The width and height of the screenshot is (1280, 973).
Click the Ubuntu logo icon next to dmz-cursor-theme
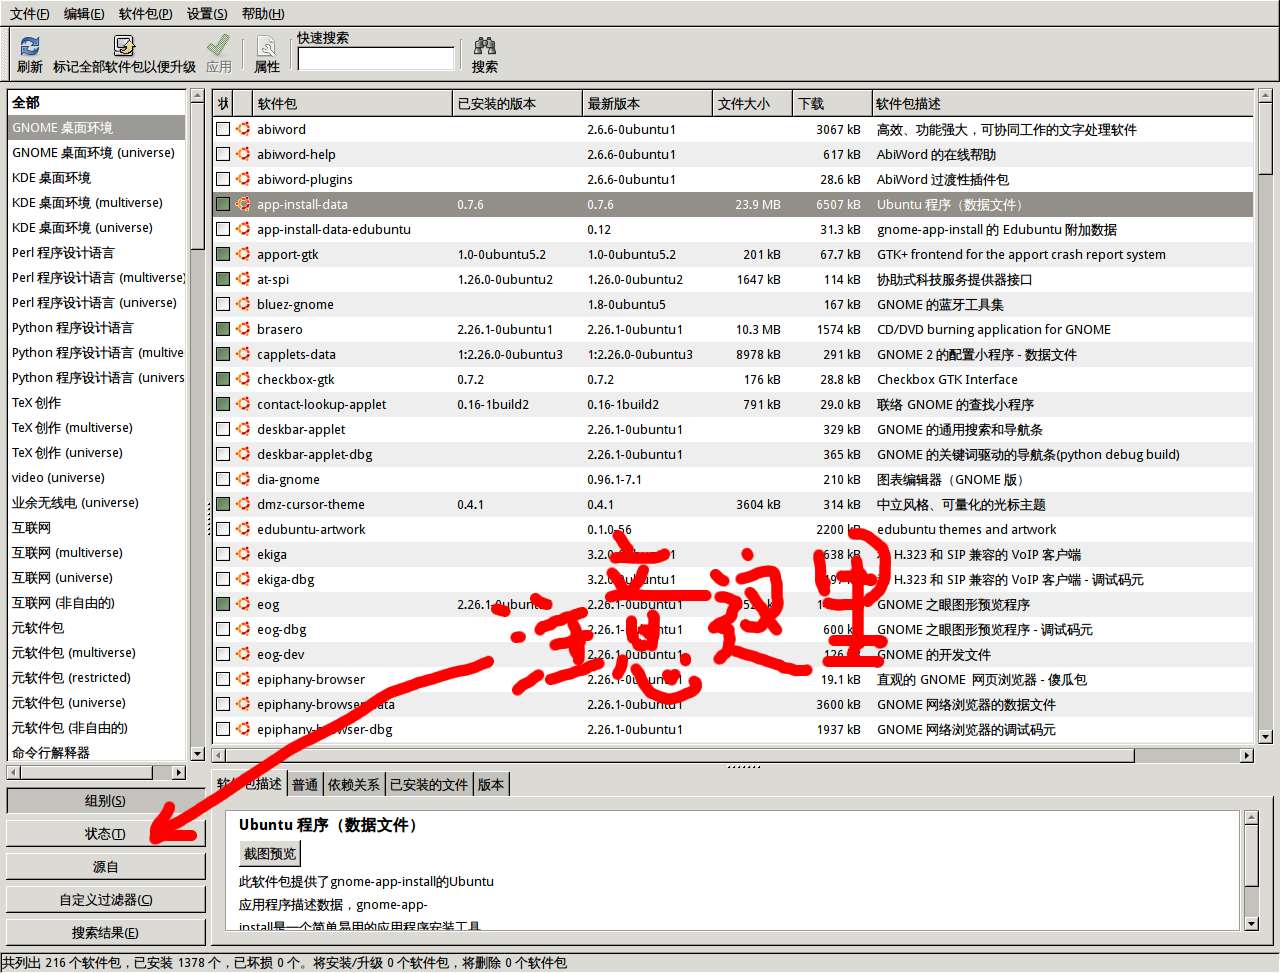243,504
